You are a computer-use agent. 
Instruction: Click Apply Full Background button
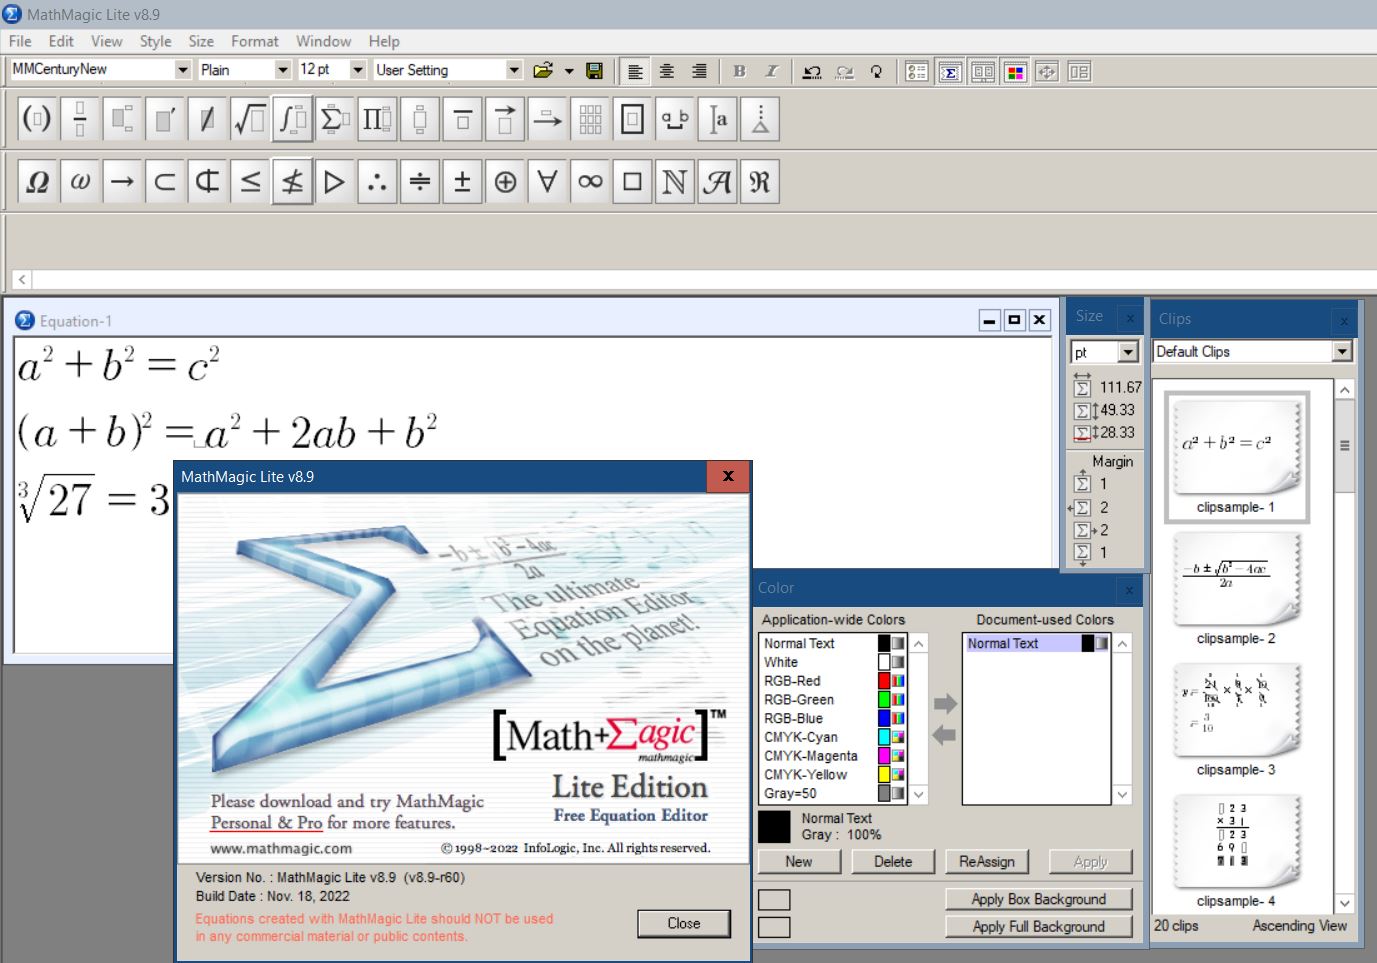pyautogui.click(x=1039, y=927)
